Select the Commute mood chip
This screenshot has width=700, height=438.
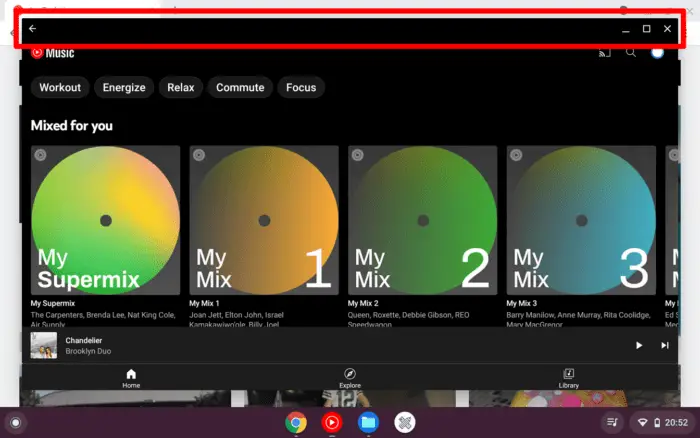pos(240,88)
